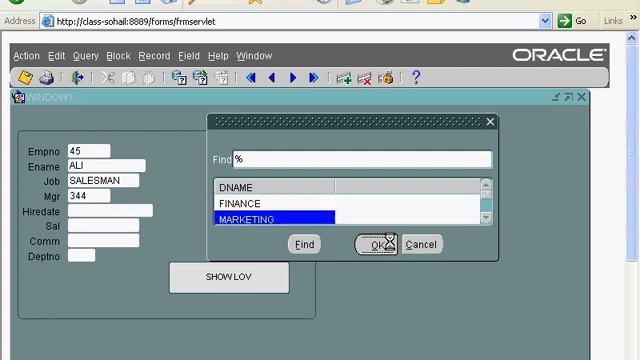
Task: Click the Save toolbar icon
Action: coord(25,78)
